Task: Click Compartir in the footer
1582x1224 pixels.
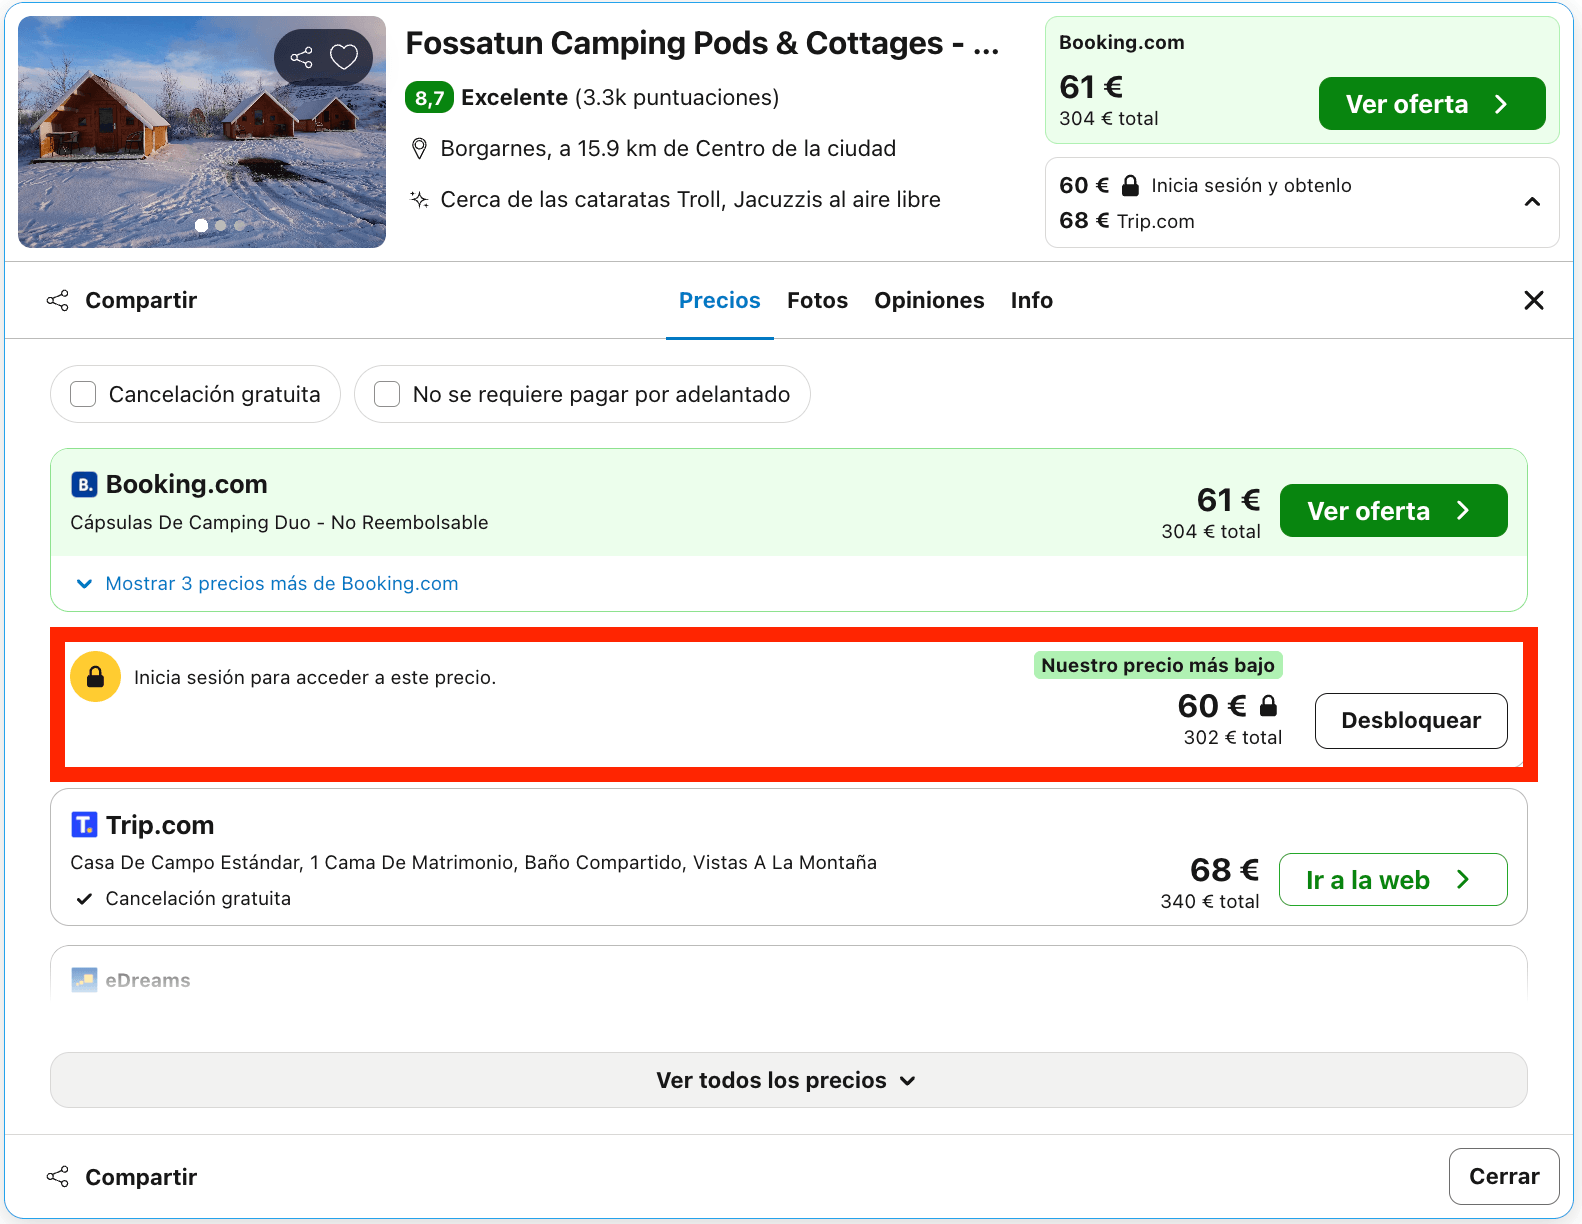Action: 141,1177
